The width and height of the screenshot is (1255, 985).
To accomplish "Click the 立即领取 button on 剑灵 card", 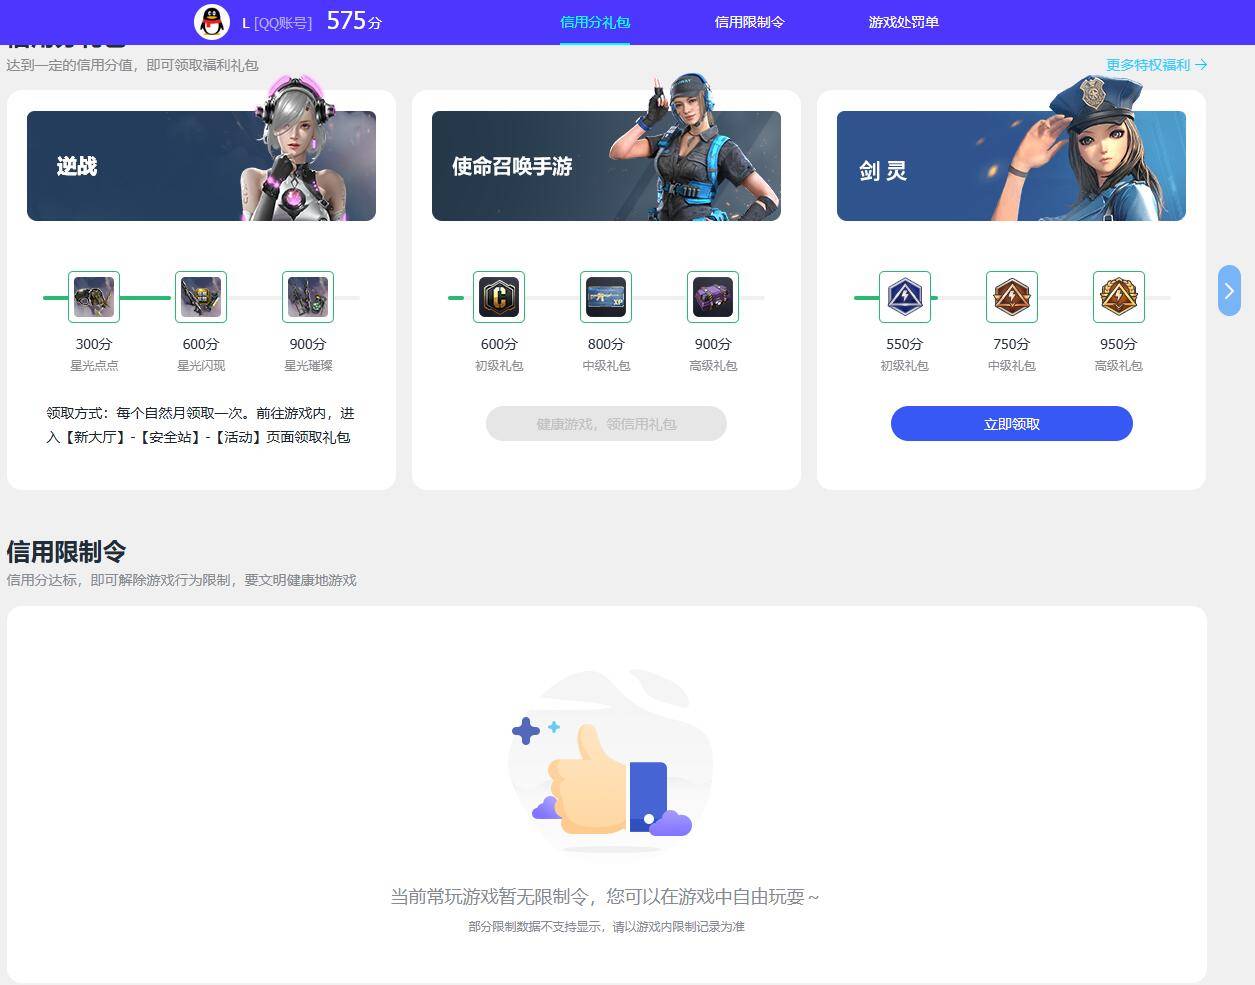I will coord(1011,423).
